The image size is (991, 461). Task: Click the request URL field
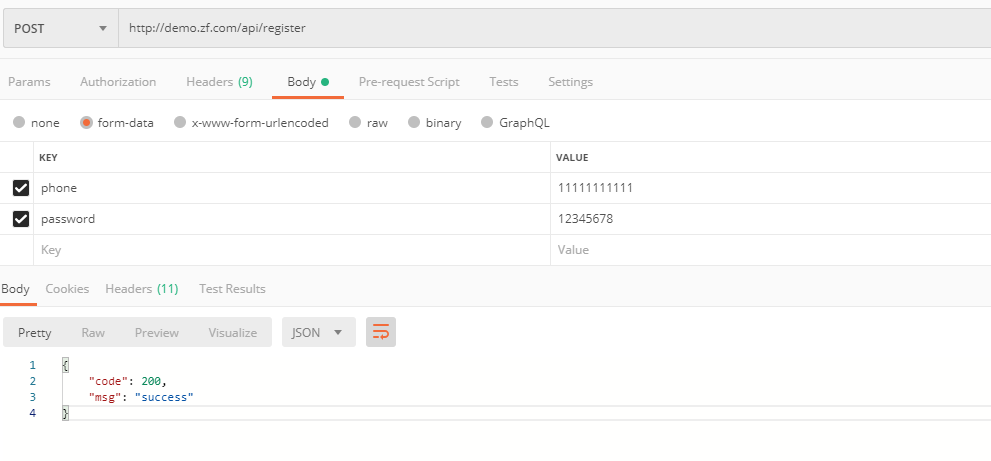click(554, 28)
